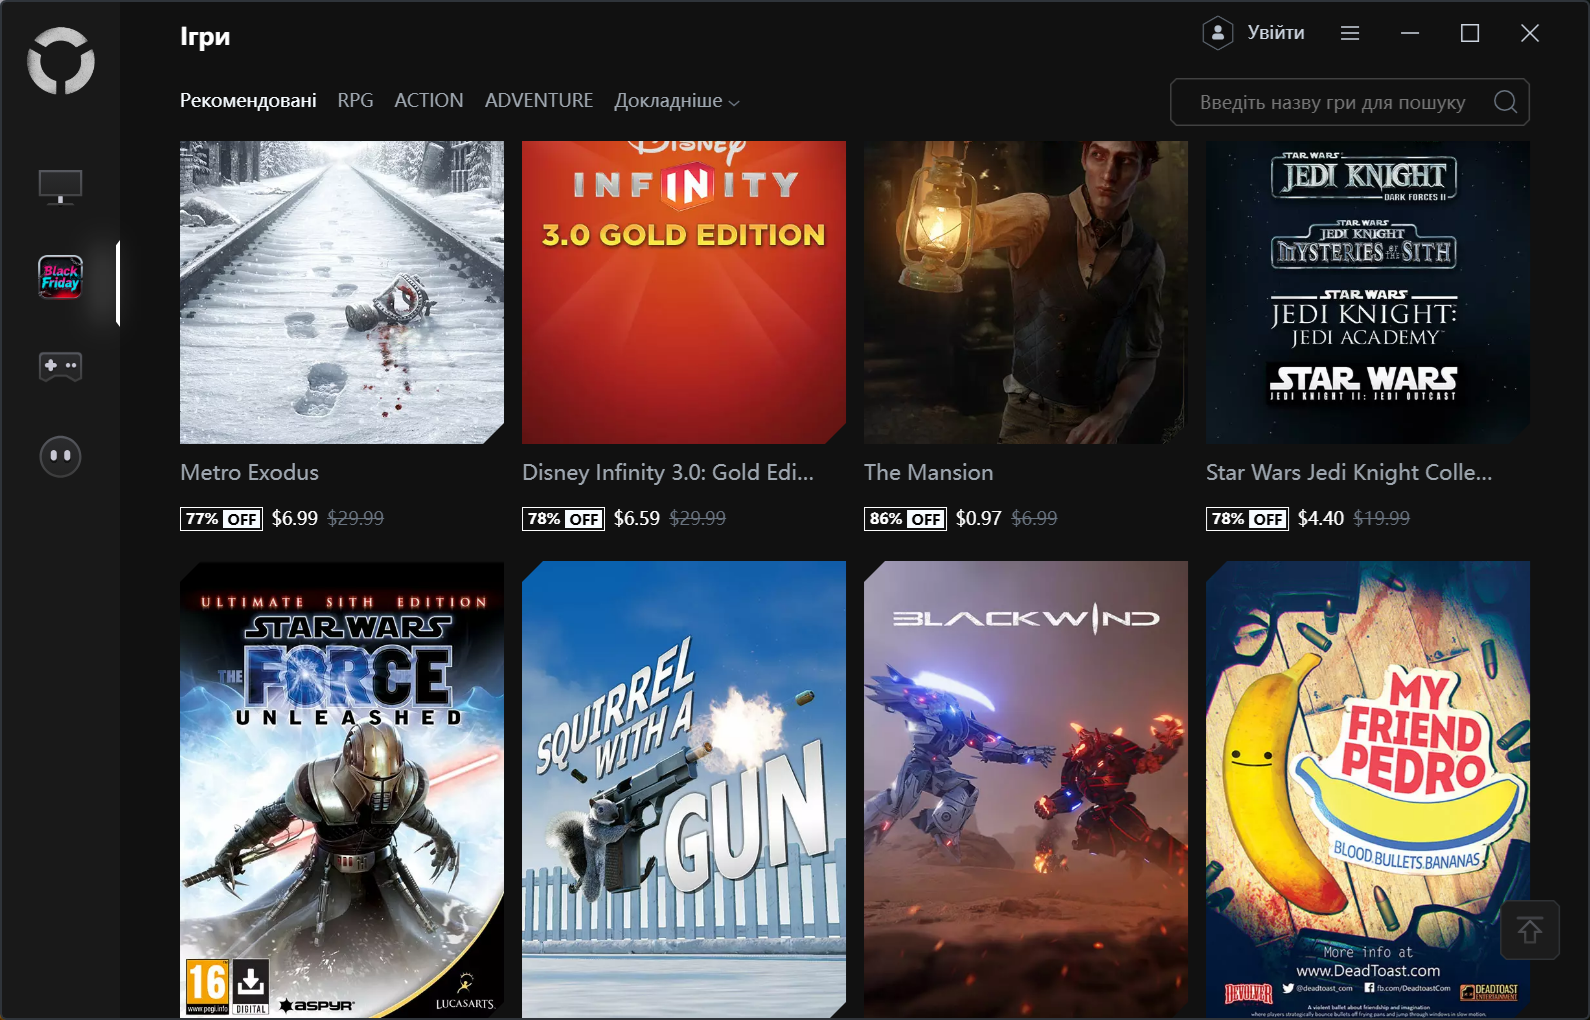This screenshot has width=1590, height=1020.
Task: Open the monitor icon in sidebar
Action: (60, 187)
